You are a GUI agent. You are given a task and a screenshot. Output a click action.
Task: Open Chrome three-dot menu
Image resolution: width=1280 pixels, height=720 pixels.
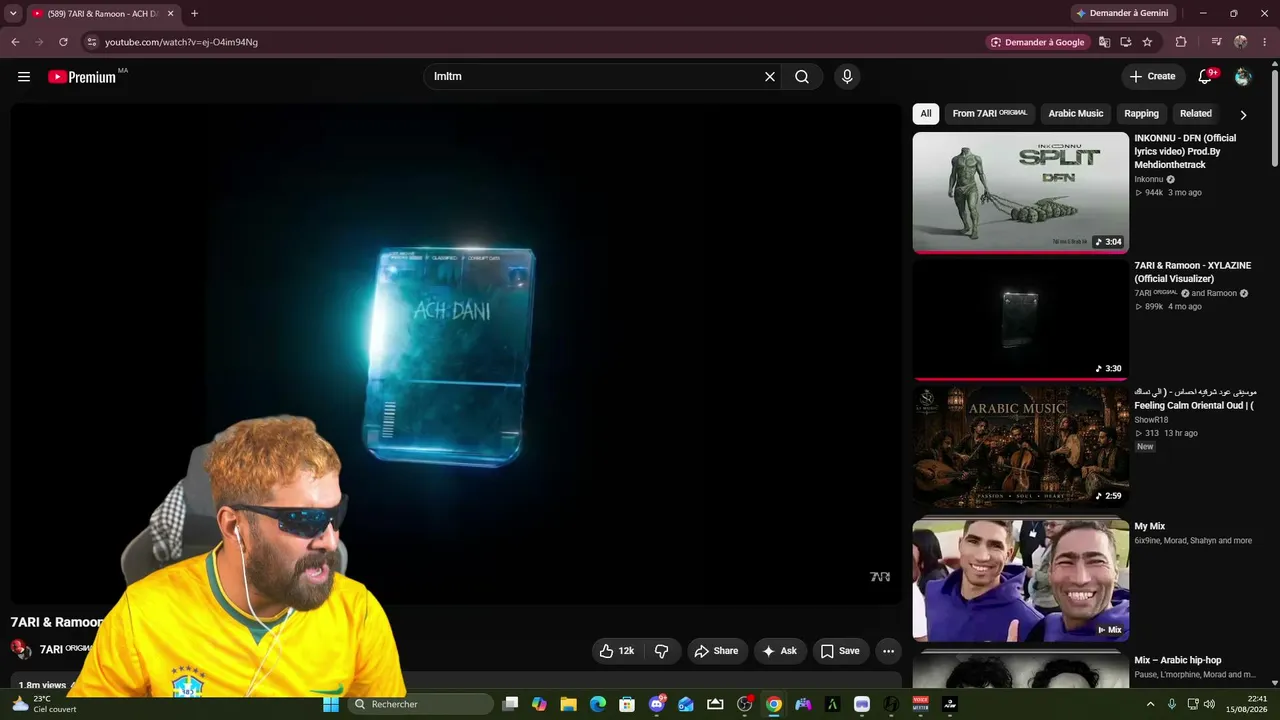coord(1265,42)
